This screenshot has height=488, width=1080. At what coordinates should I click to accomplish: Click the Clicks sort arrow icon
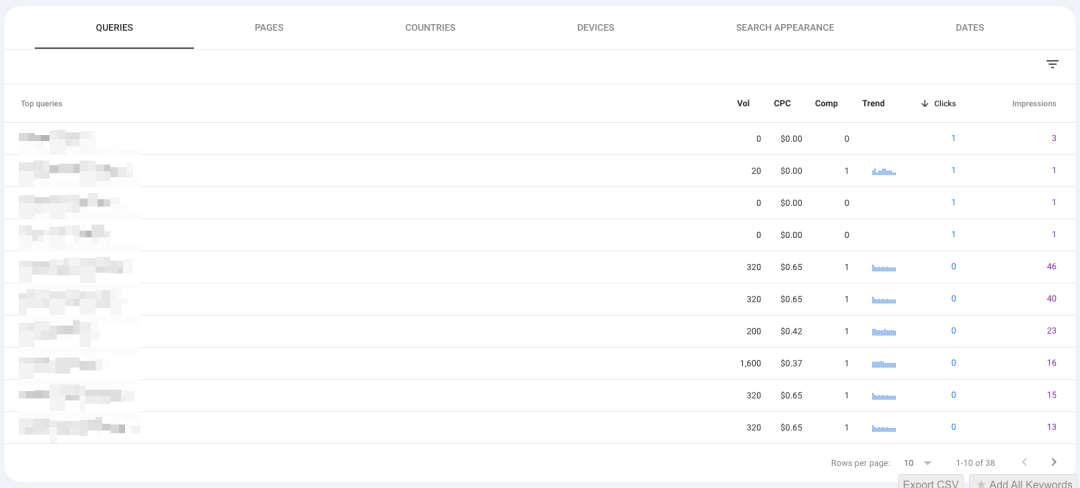(924, 103)
